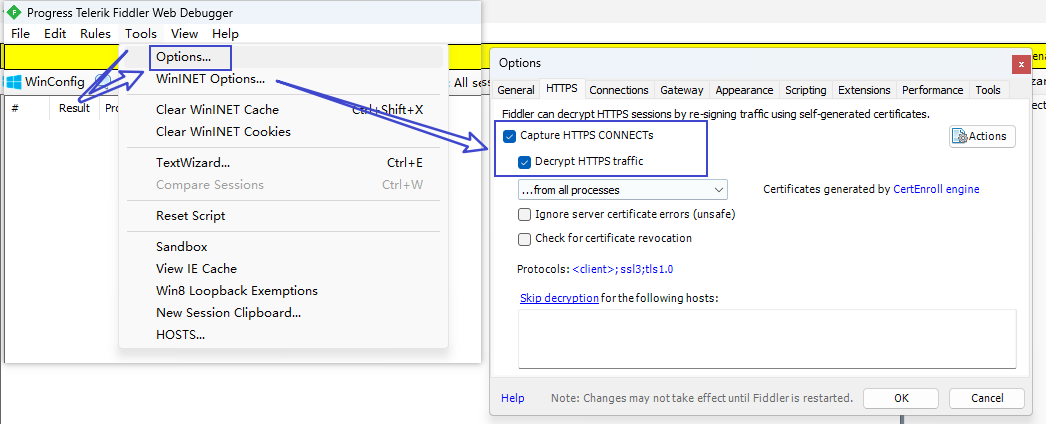Click inside the skip decryption hosts textbox

pos(766,338)
